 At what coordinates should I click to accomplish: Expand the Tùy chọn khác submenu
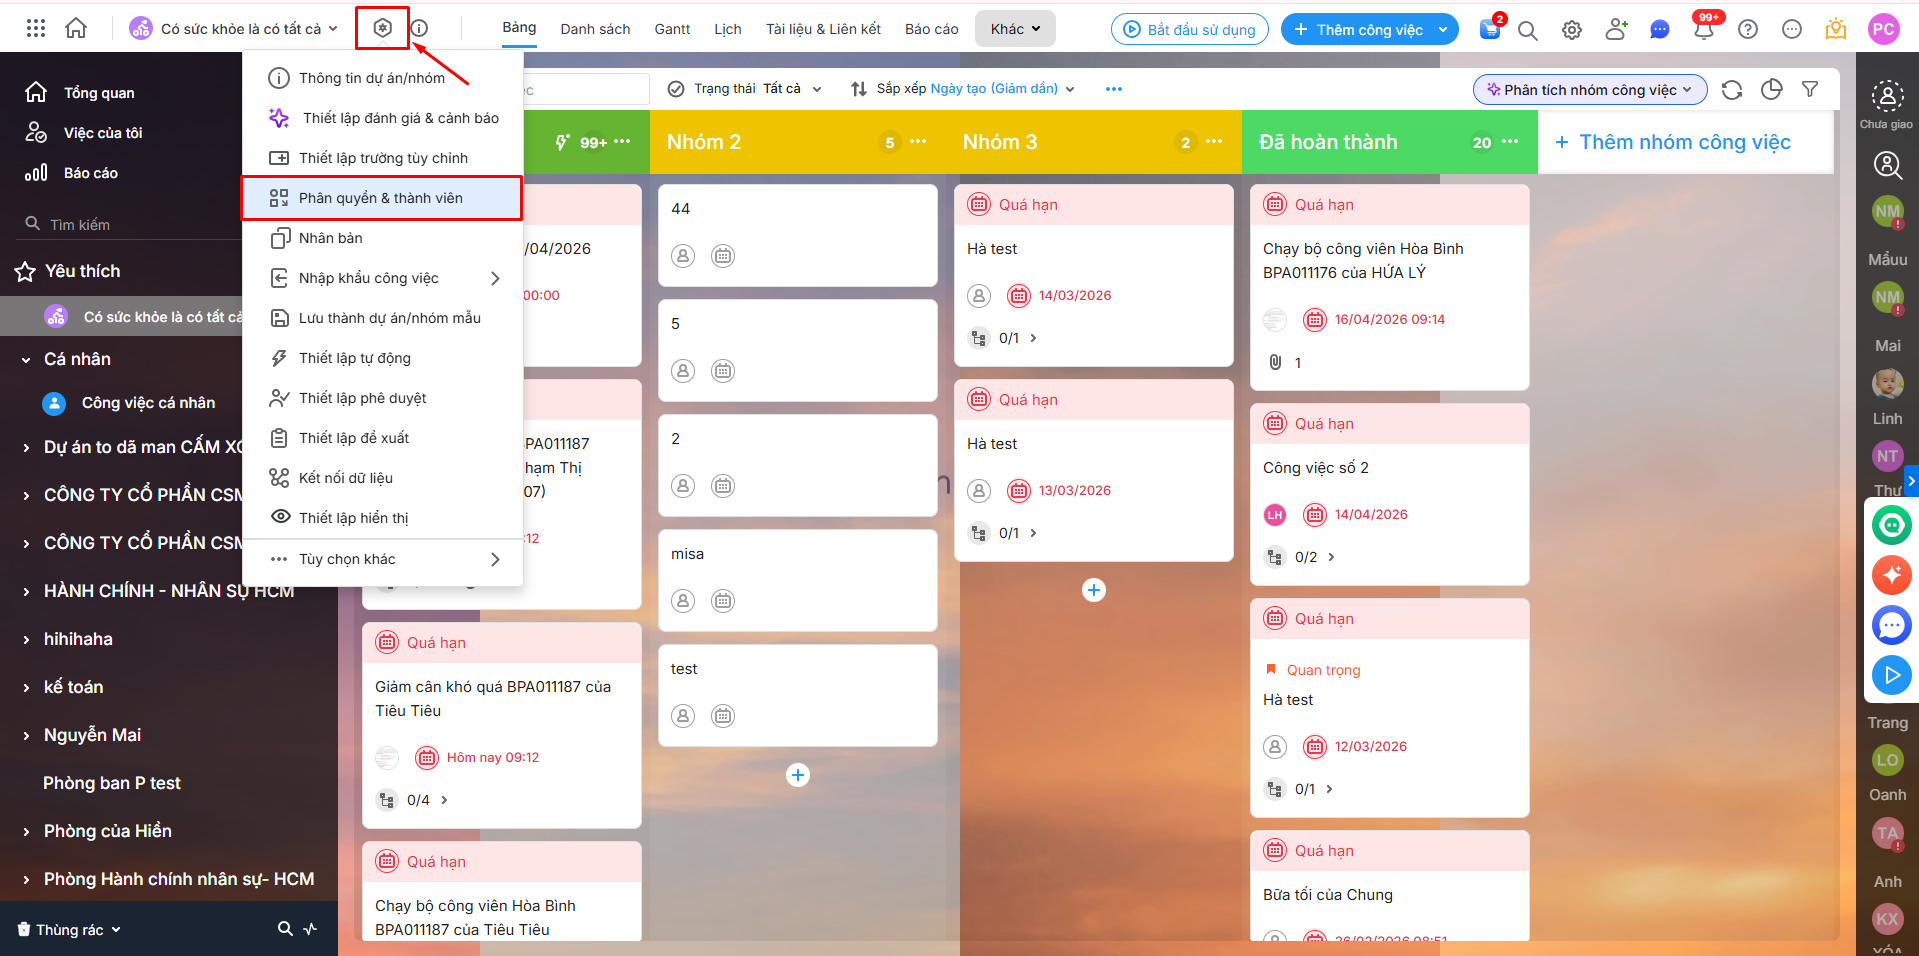pyautogui.click(x=383, y=559)
